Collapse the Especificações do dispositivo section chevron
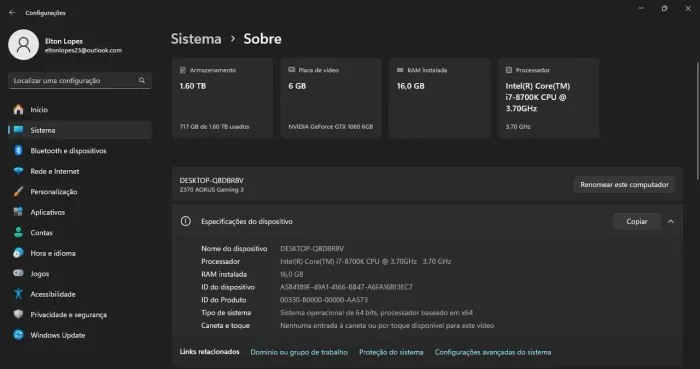 coord(671,221)
